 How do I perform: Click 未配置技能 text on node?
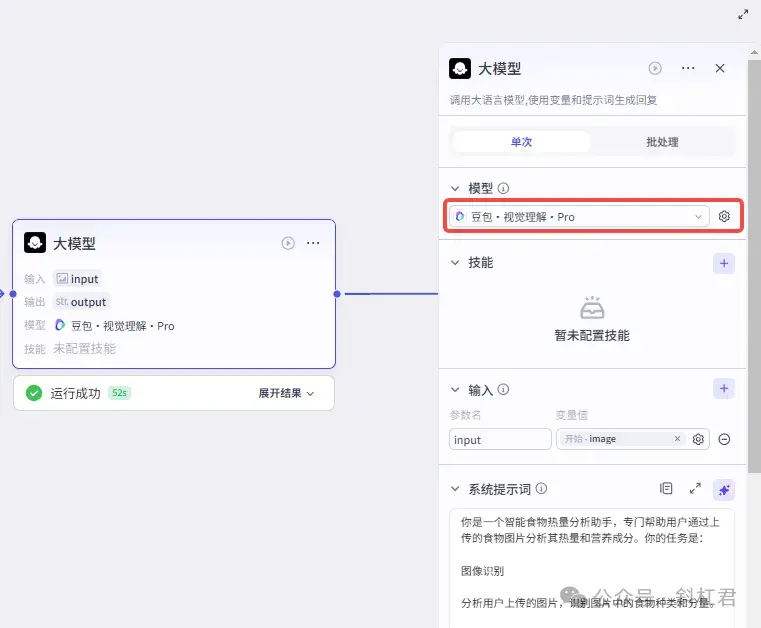pos(84,348)
